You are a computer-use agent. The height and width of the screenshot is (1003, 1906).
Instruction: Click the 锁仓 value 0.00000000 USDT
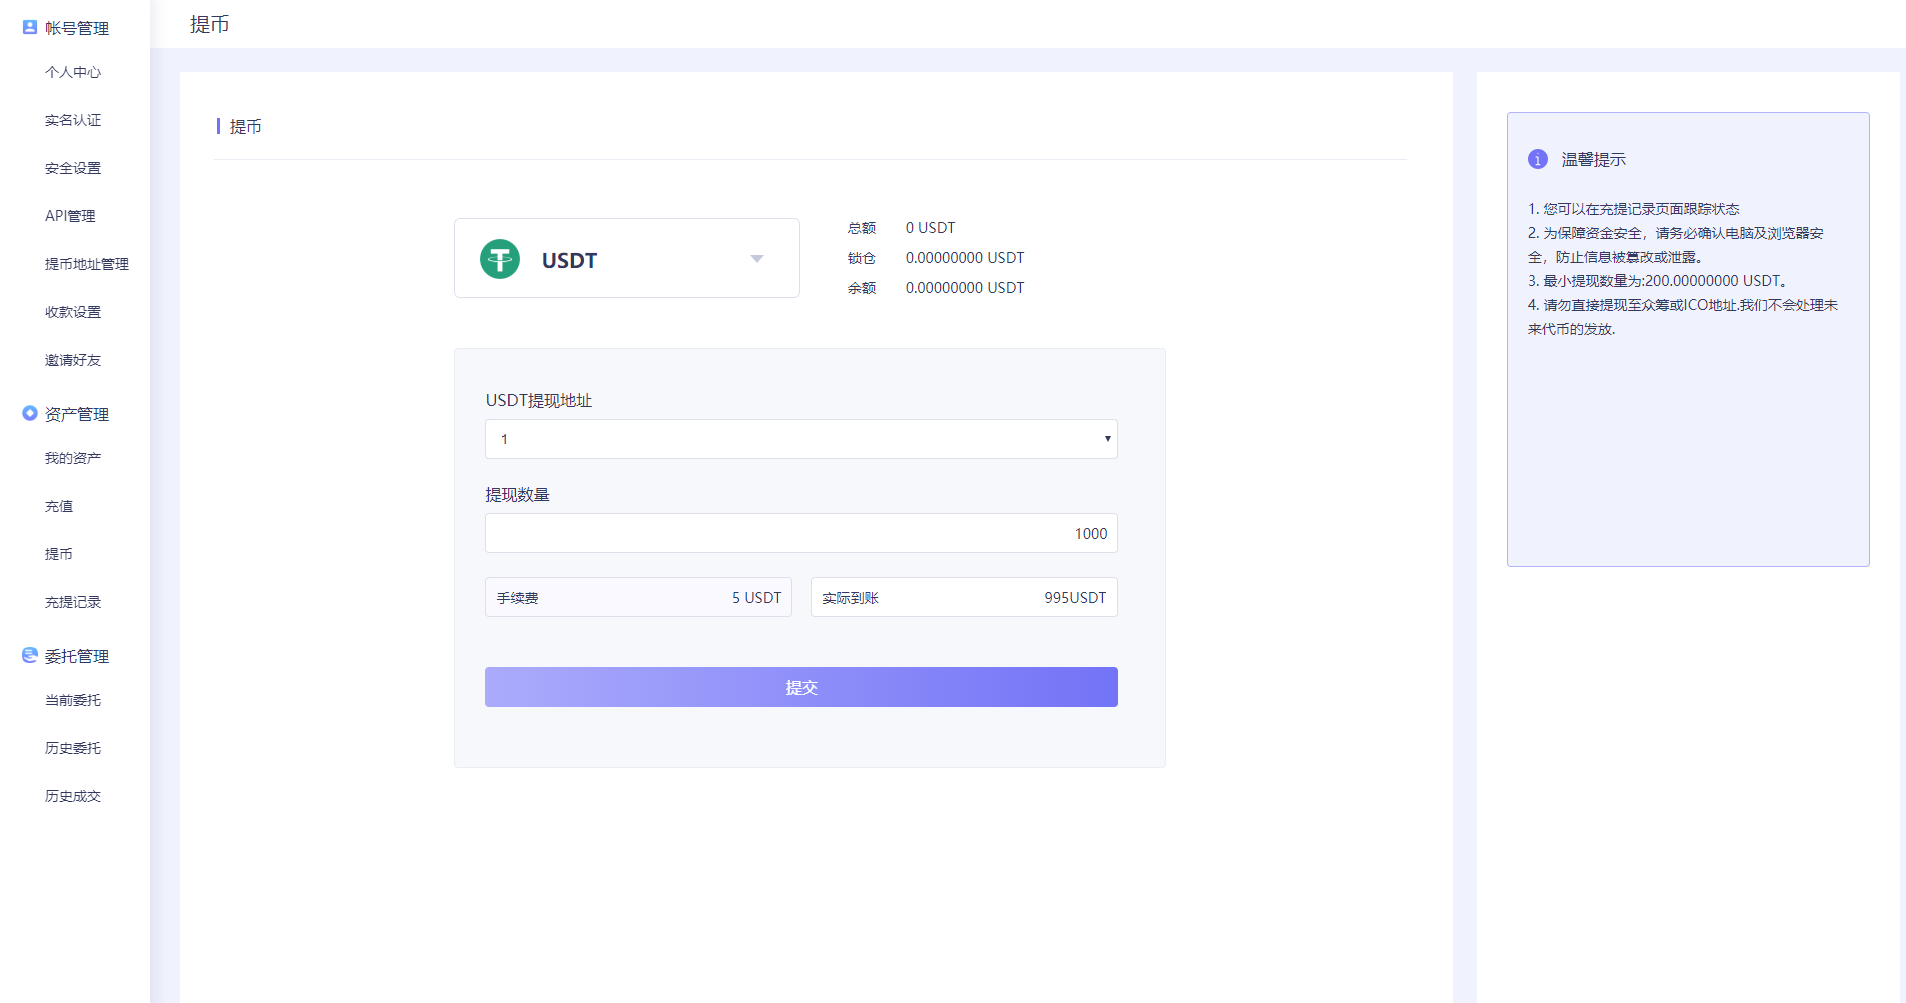[965, 258]
